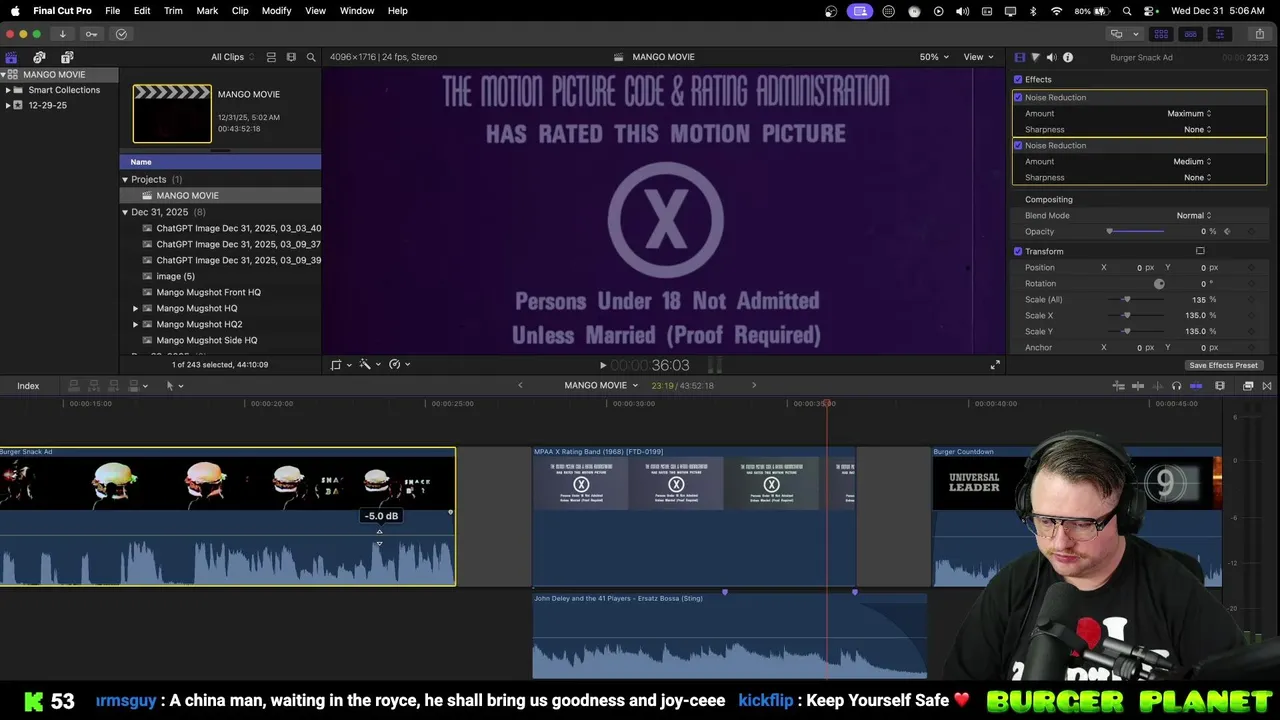Open the Modify menu

(276, 11)
